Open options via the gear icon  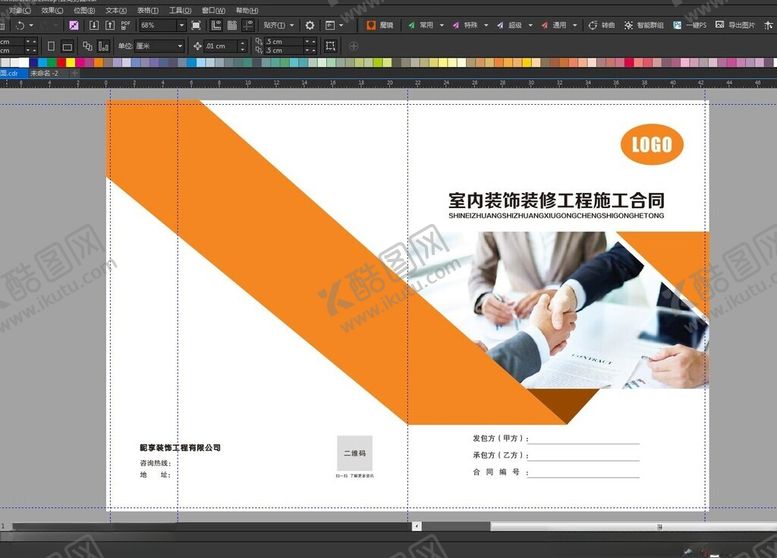pyautogui.click(x=310, y=25)
